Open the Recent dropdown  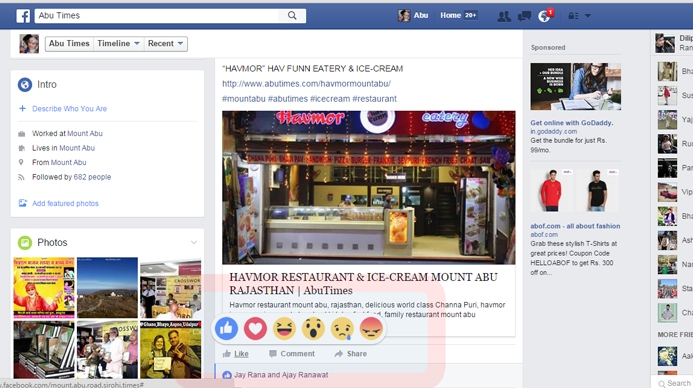[x=166, y=44]
